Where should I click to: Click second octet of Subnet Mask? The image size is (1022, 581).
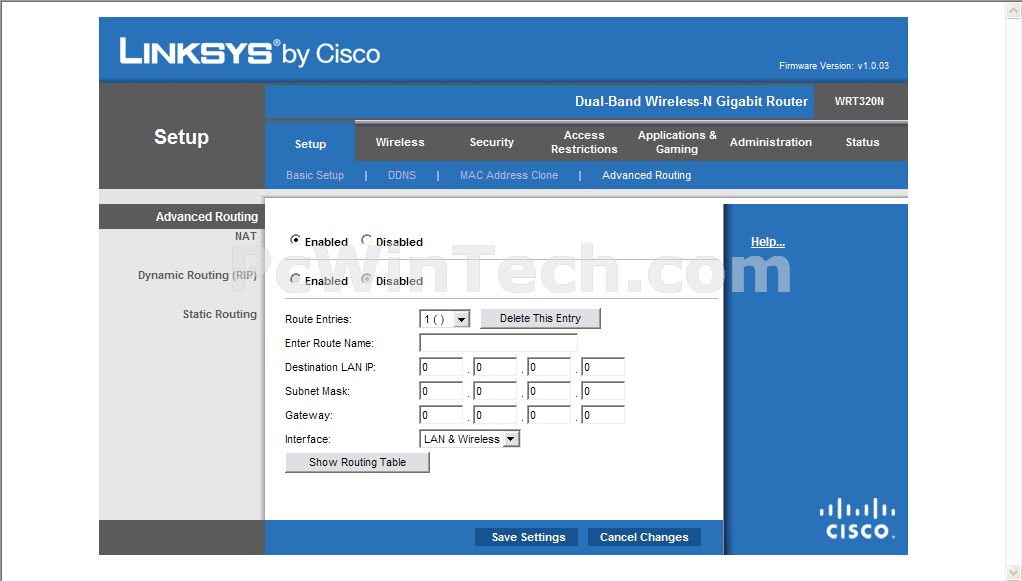click(495, 391)
